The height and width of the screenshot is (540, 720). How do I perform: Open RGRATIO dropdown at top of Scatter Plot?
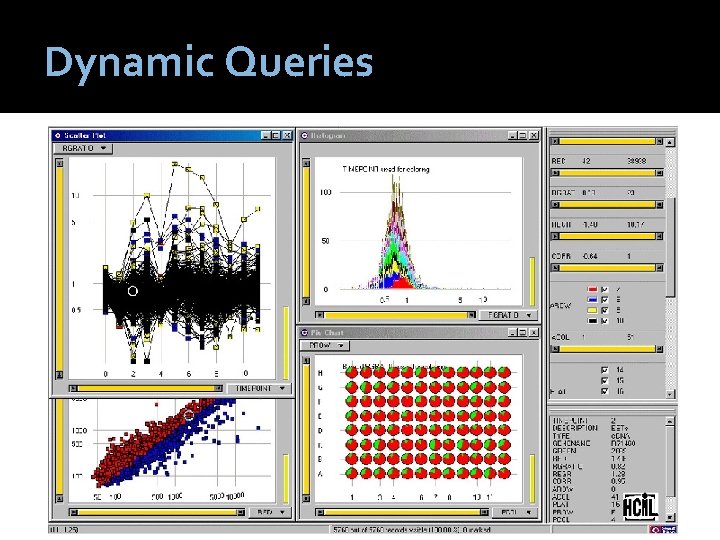click(x=83, y=148)
